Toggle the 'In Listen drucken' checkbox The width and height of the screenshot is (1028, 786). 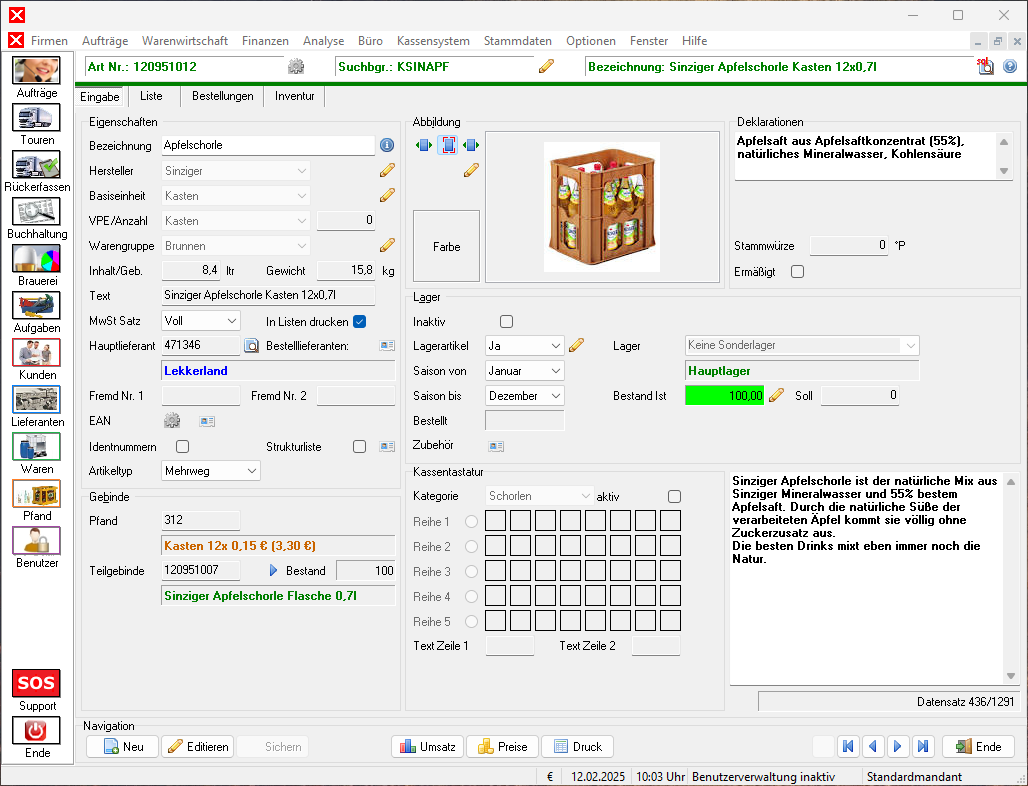click(x=360, y=322)
